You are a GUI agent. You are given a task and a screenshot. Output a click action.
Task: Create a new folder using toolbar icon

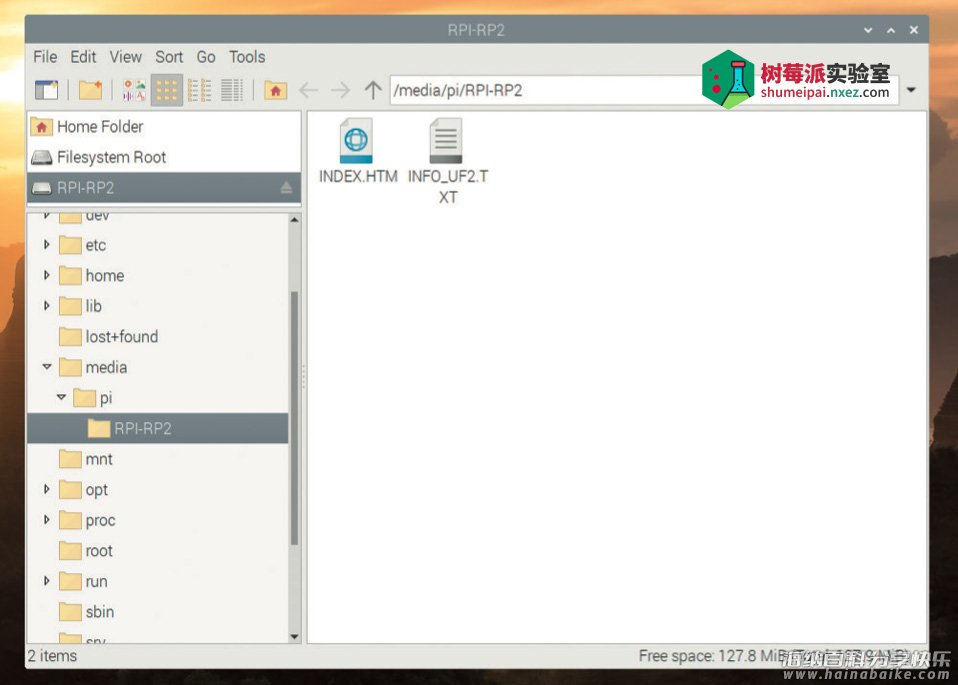[x=90, y=90]
